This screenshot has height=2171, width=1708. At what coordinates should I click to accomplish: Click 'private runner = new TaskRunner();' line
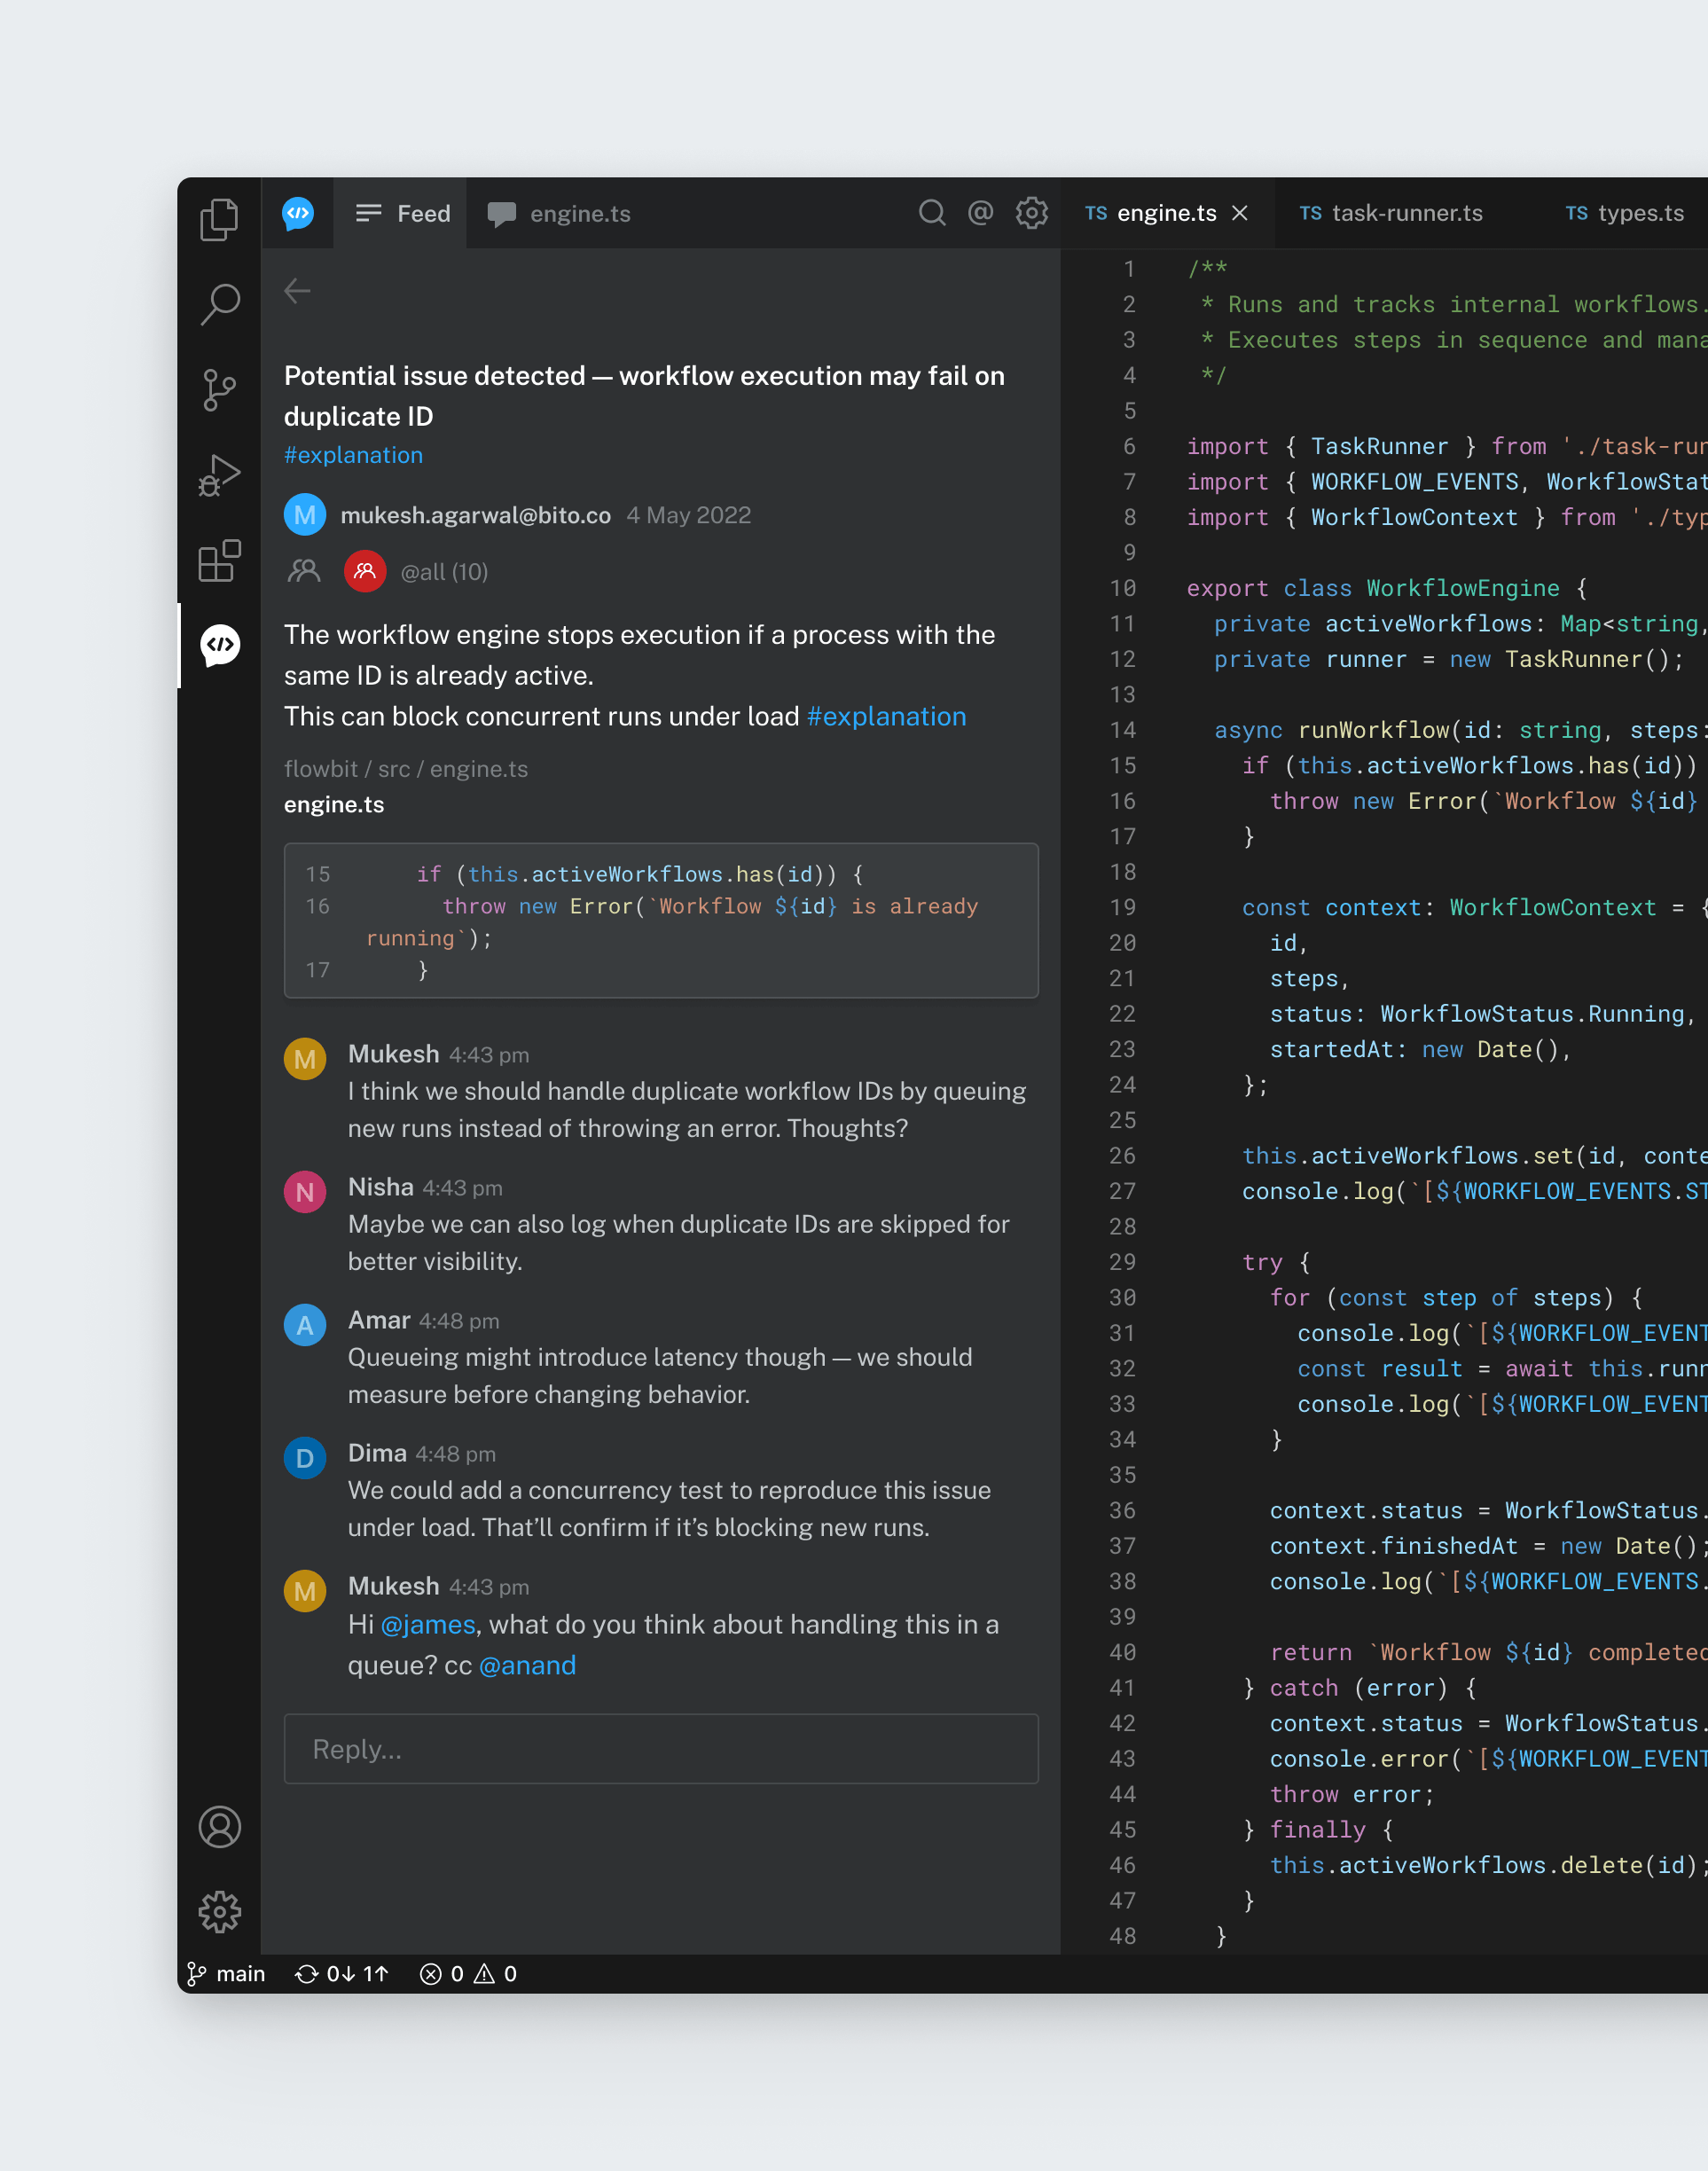1449,659
